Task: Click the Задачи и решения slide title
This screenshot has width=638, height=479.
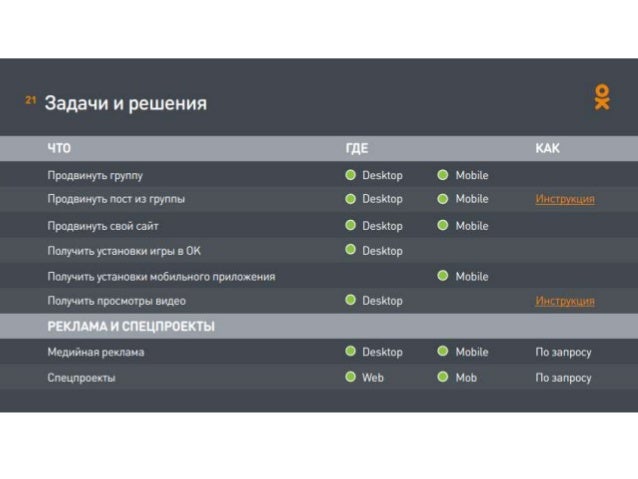Action: (125, 103)
